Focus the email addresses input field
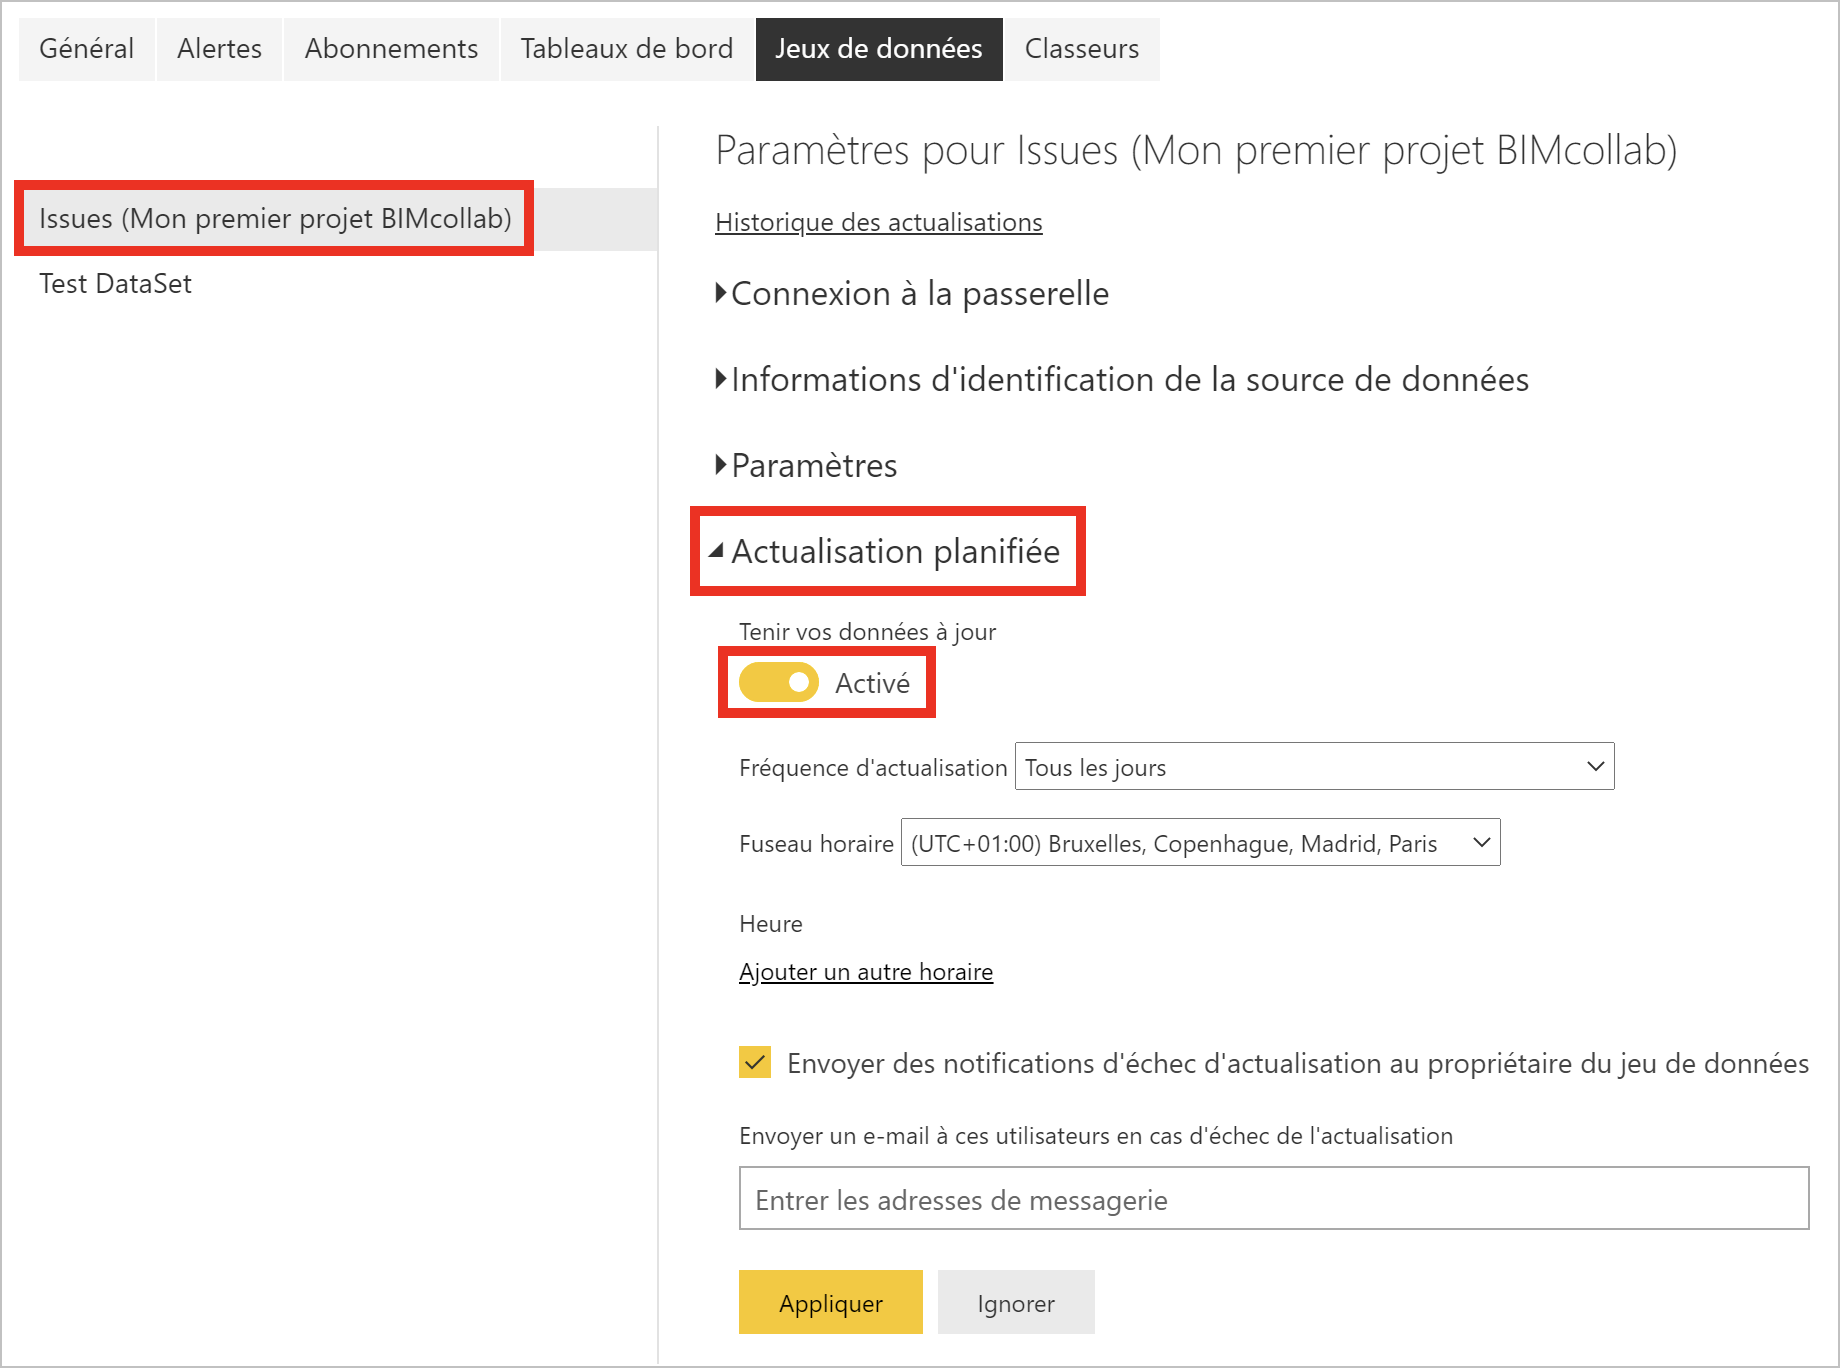Screen dimensions: 1840x1368 coord(1274,1199)
